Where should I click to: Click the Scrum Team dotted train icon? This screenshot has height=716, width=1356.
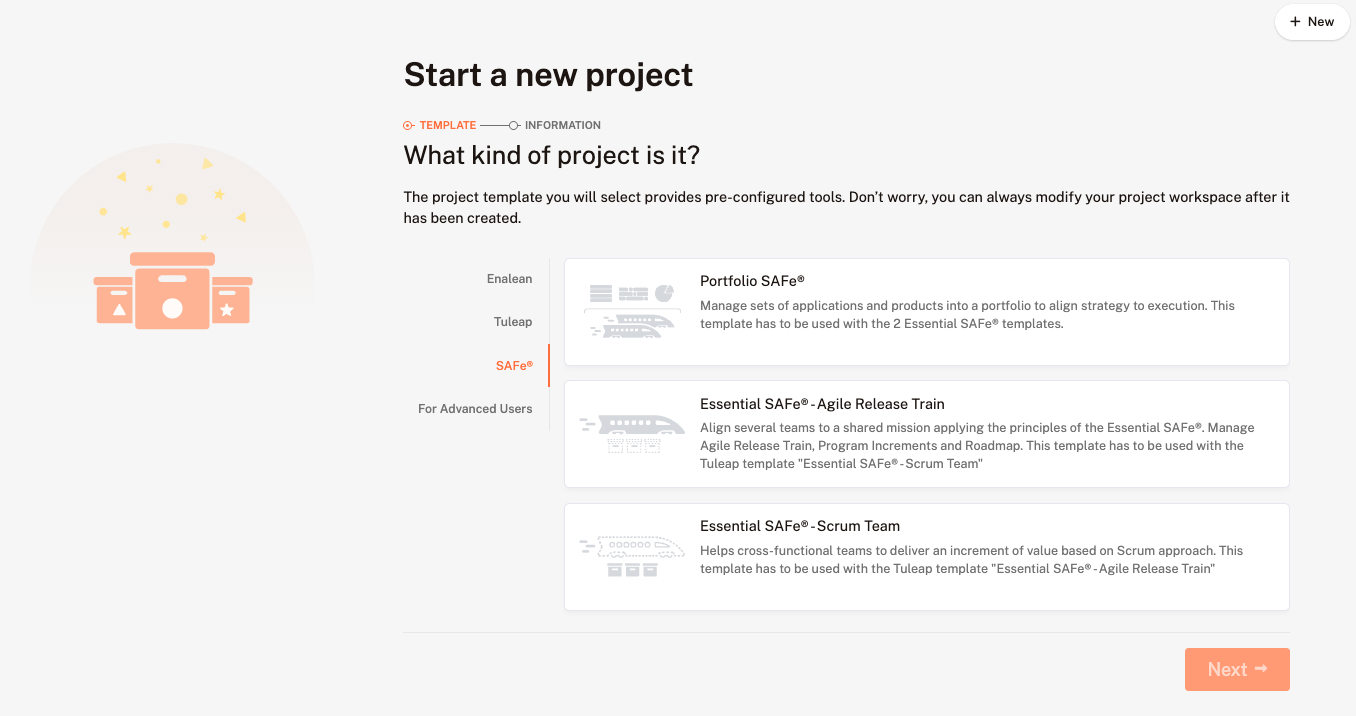tap(632, 556)
